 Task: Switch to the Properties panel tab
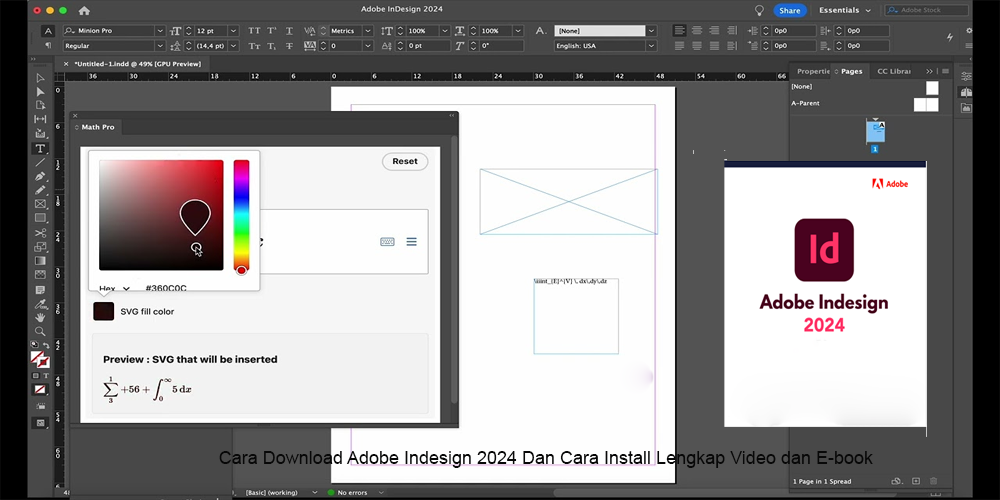click(813, 71)
